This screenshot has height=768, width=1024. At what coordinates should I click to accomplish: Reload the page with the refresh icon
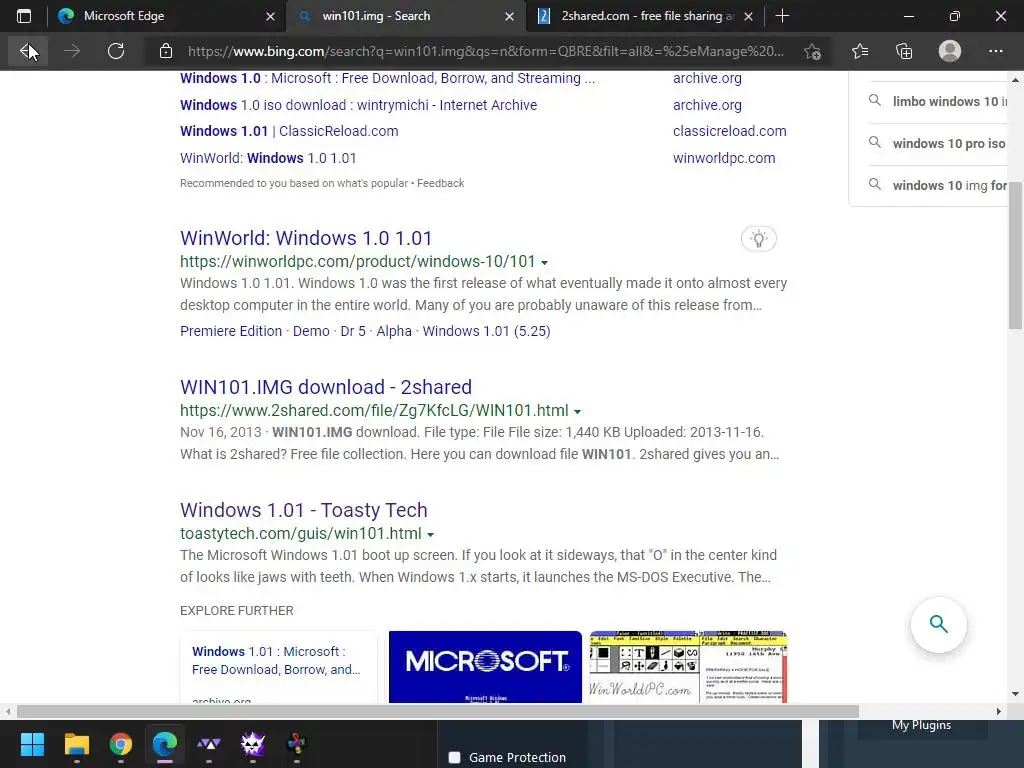(116, 51)
